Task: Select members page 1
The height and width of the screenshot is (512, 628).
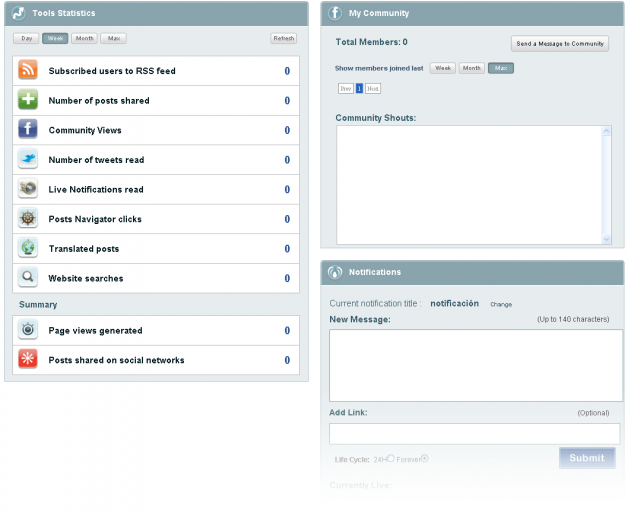Action: click(359, 89)
